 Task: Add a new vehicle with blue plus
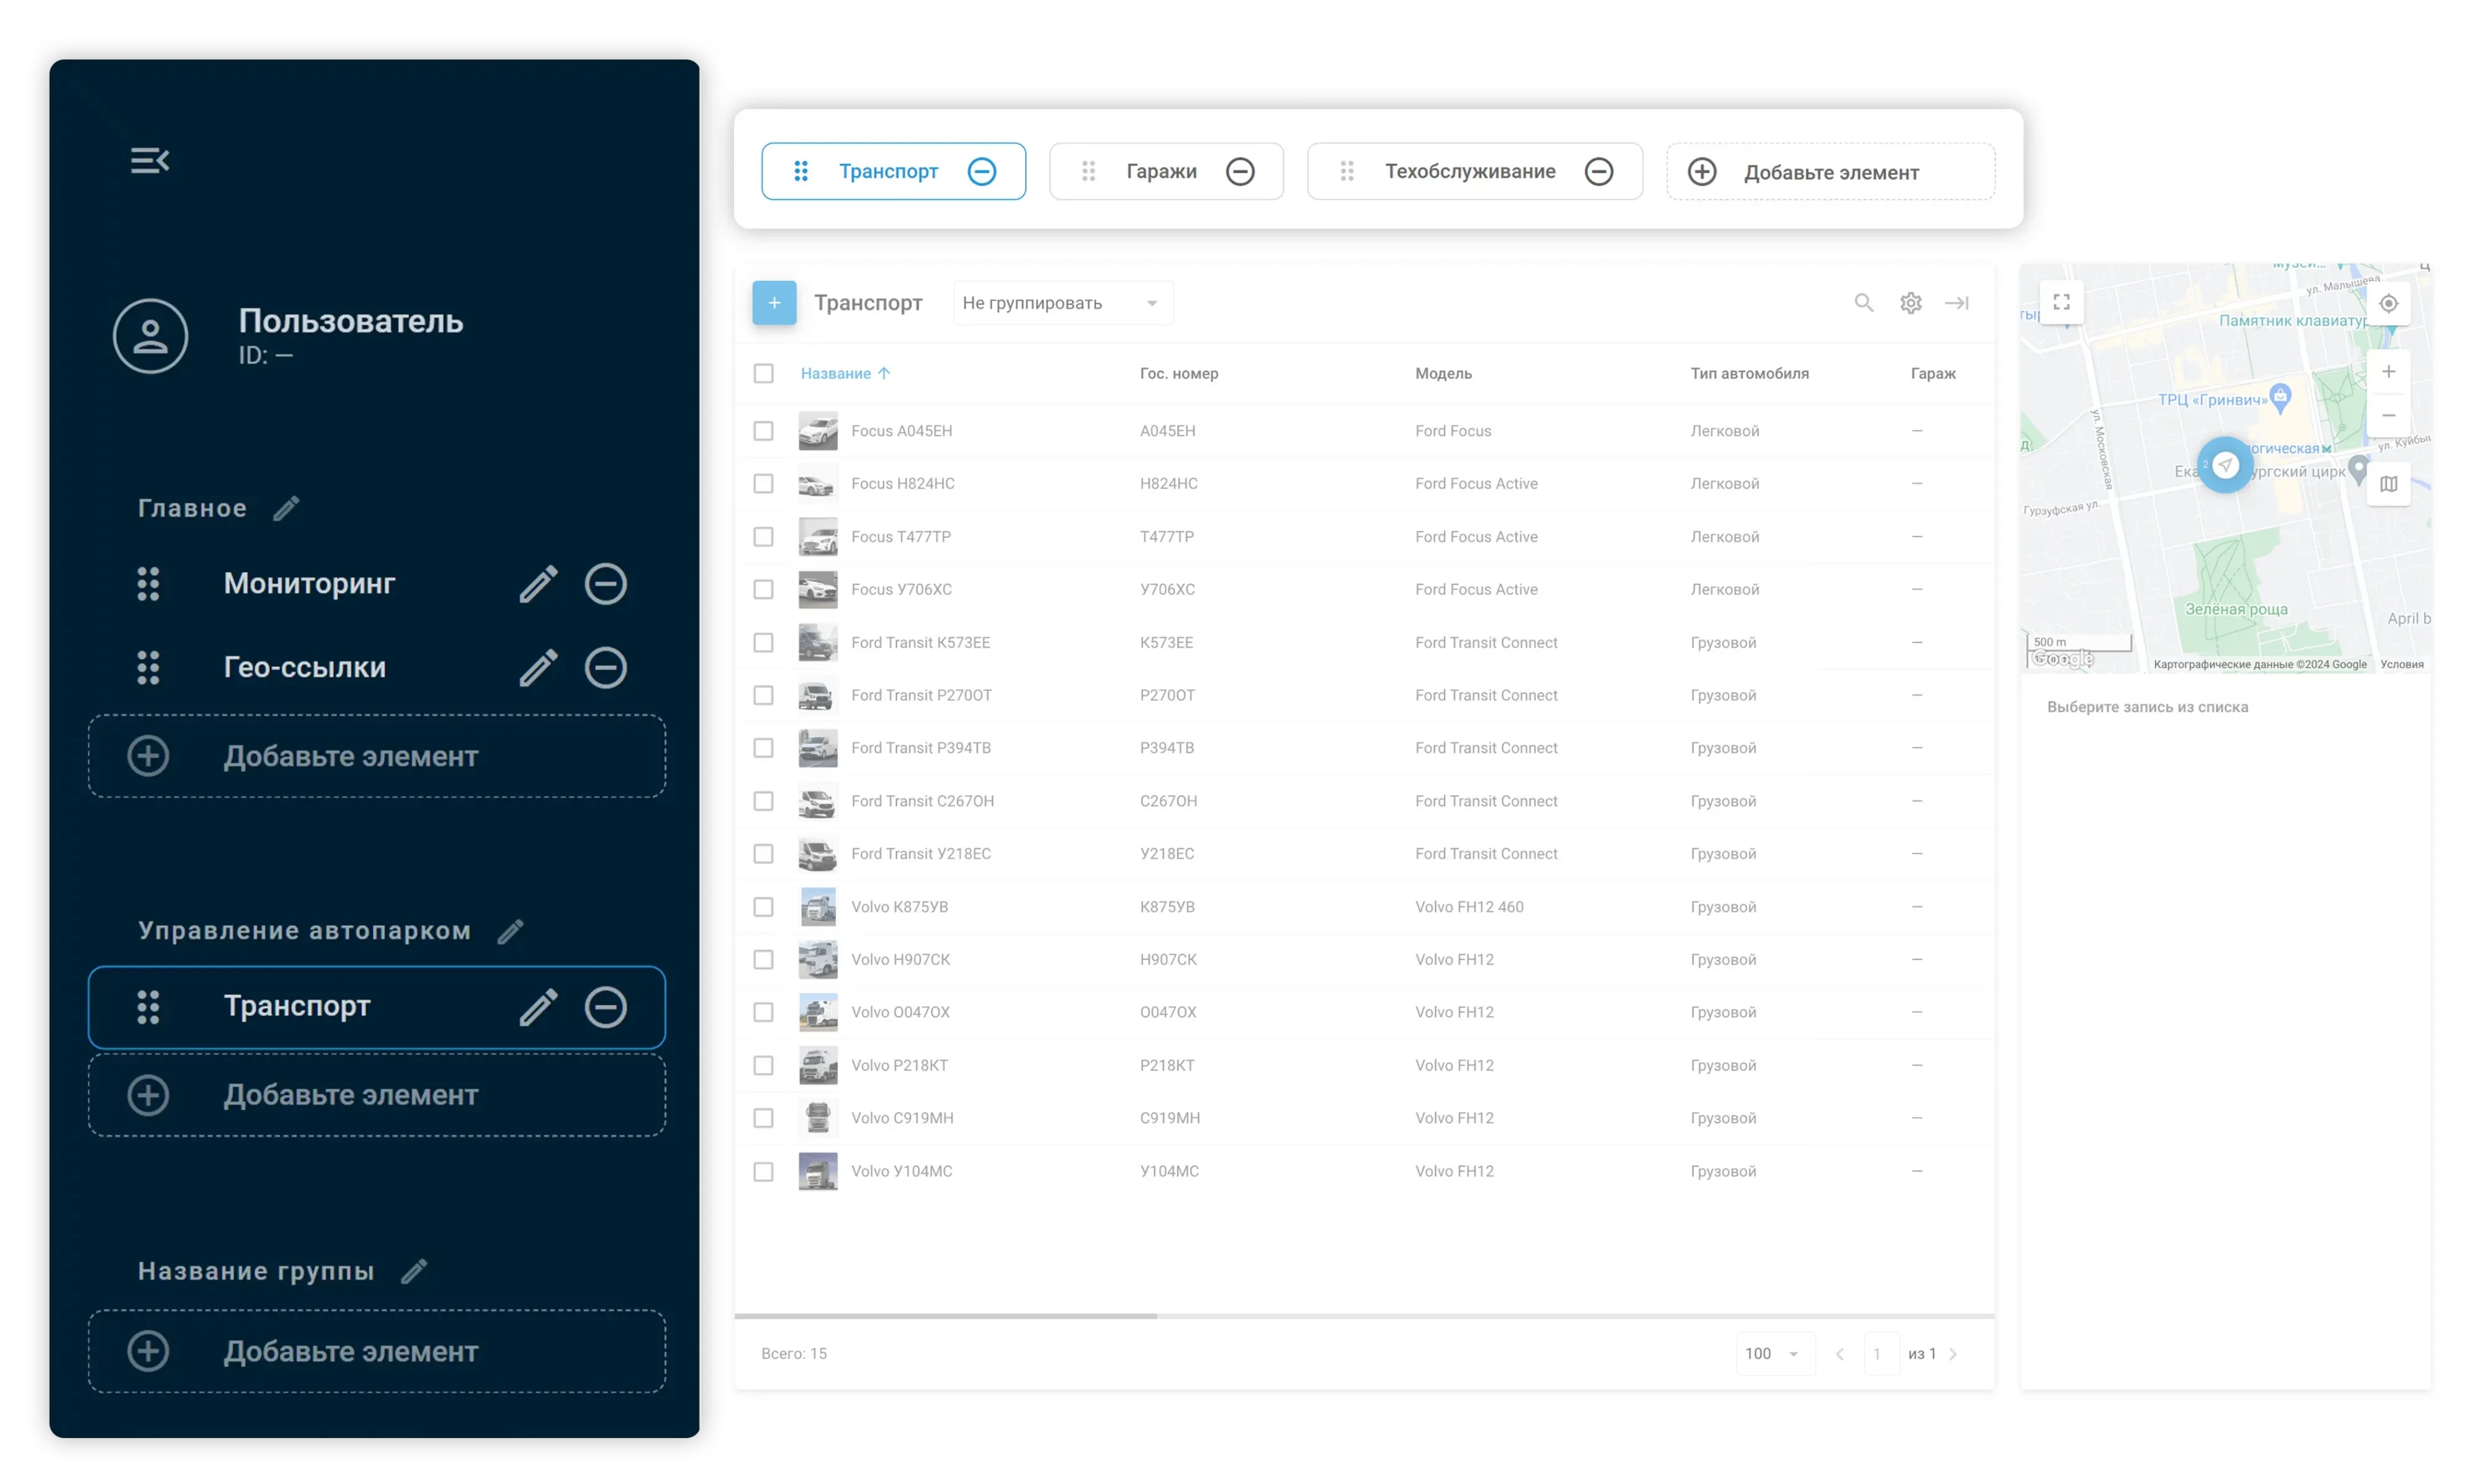pos(774,302)
